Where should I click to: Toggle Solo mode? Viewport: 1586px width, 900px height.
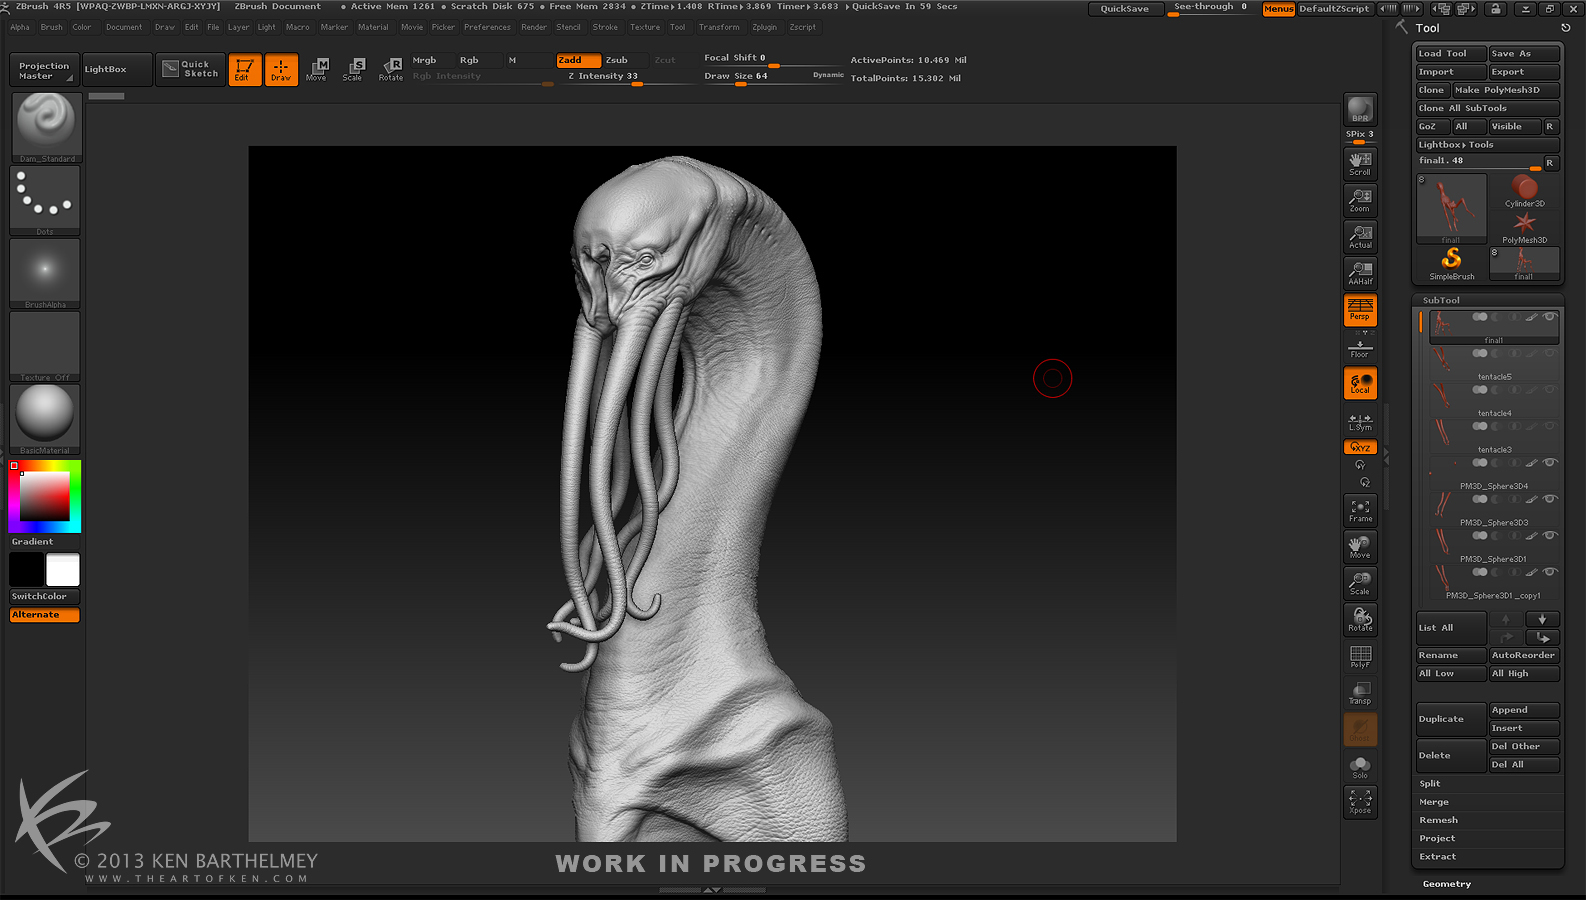pos(1360,767)
